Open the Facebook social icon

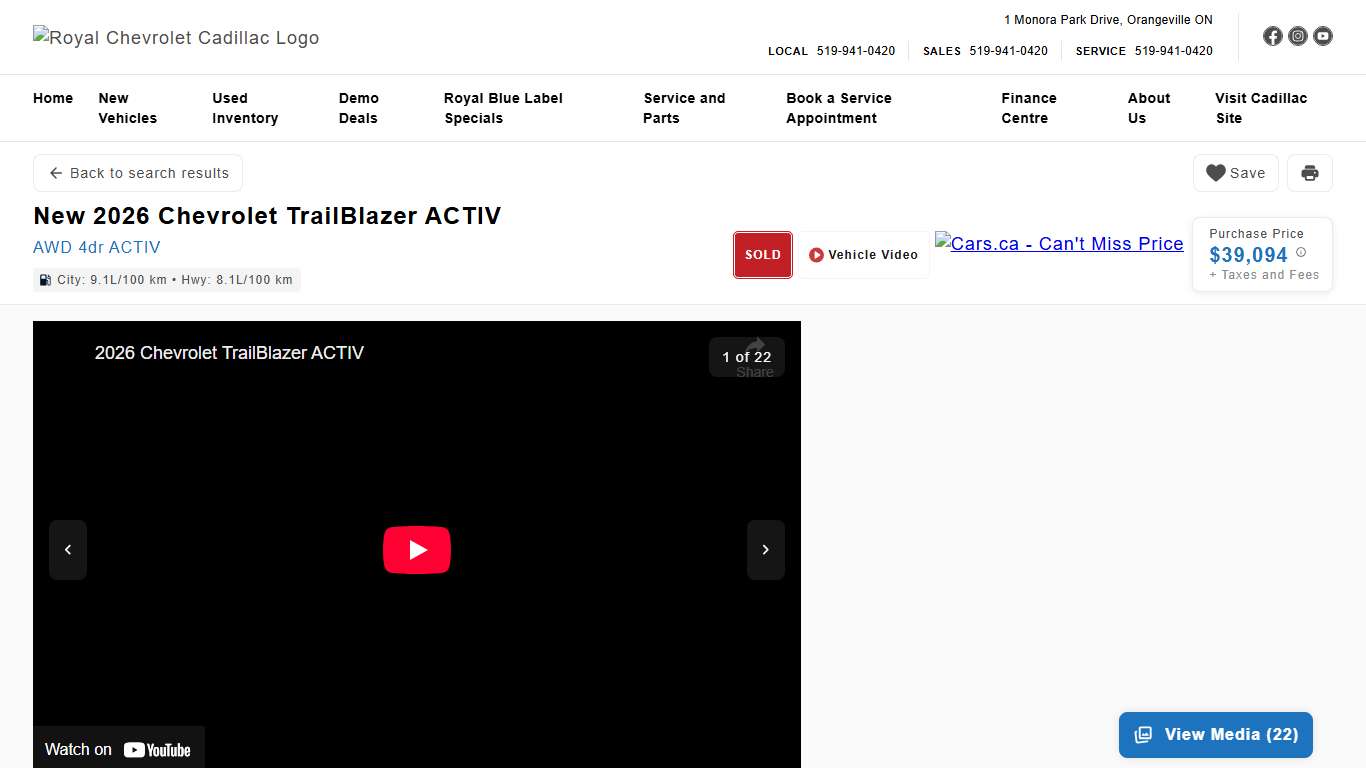(x=1272, y=36)
